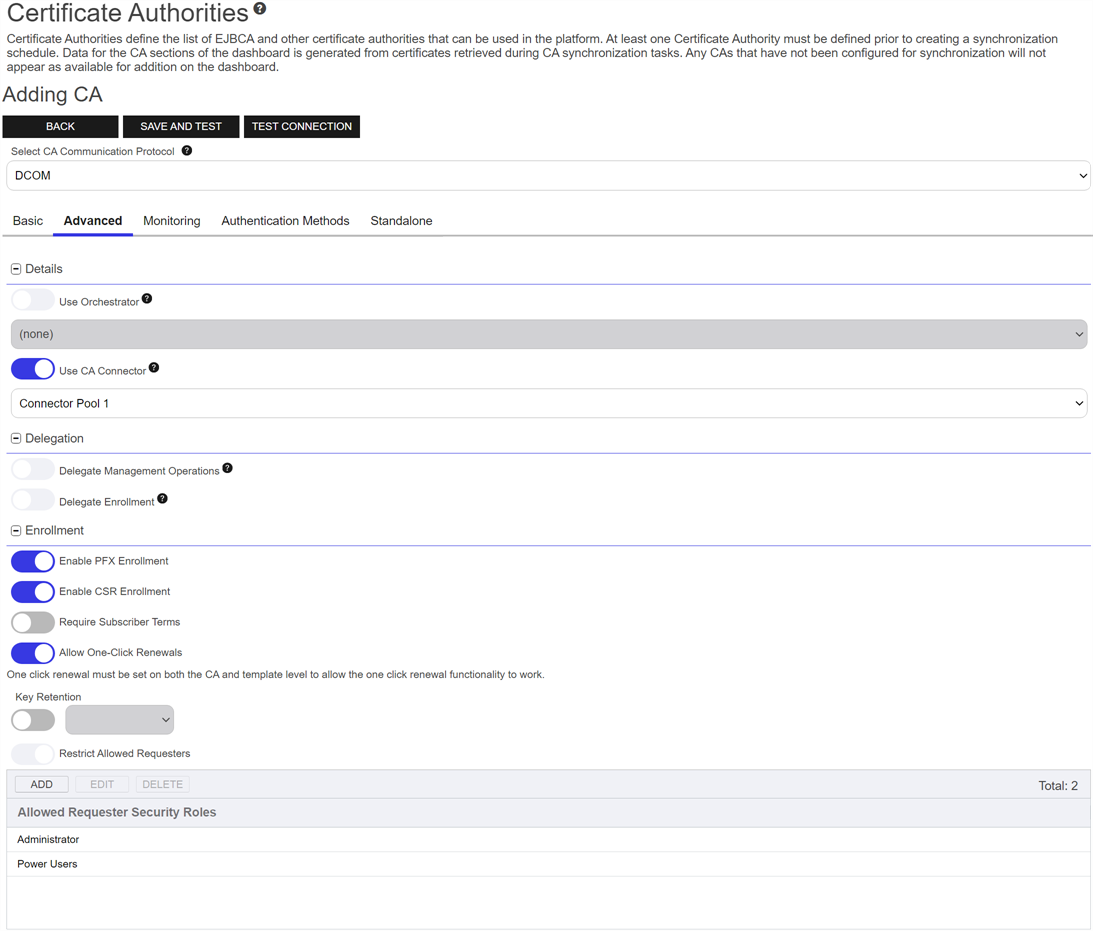This screenshot has height=931, width=1093.
Task: Turn off Enable PFX Enrollment
Action: [33, 561]
